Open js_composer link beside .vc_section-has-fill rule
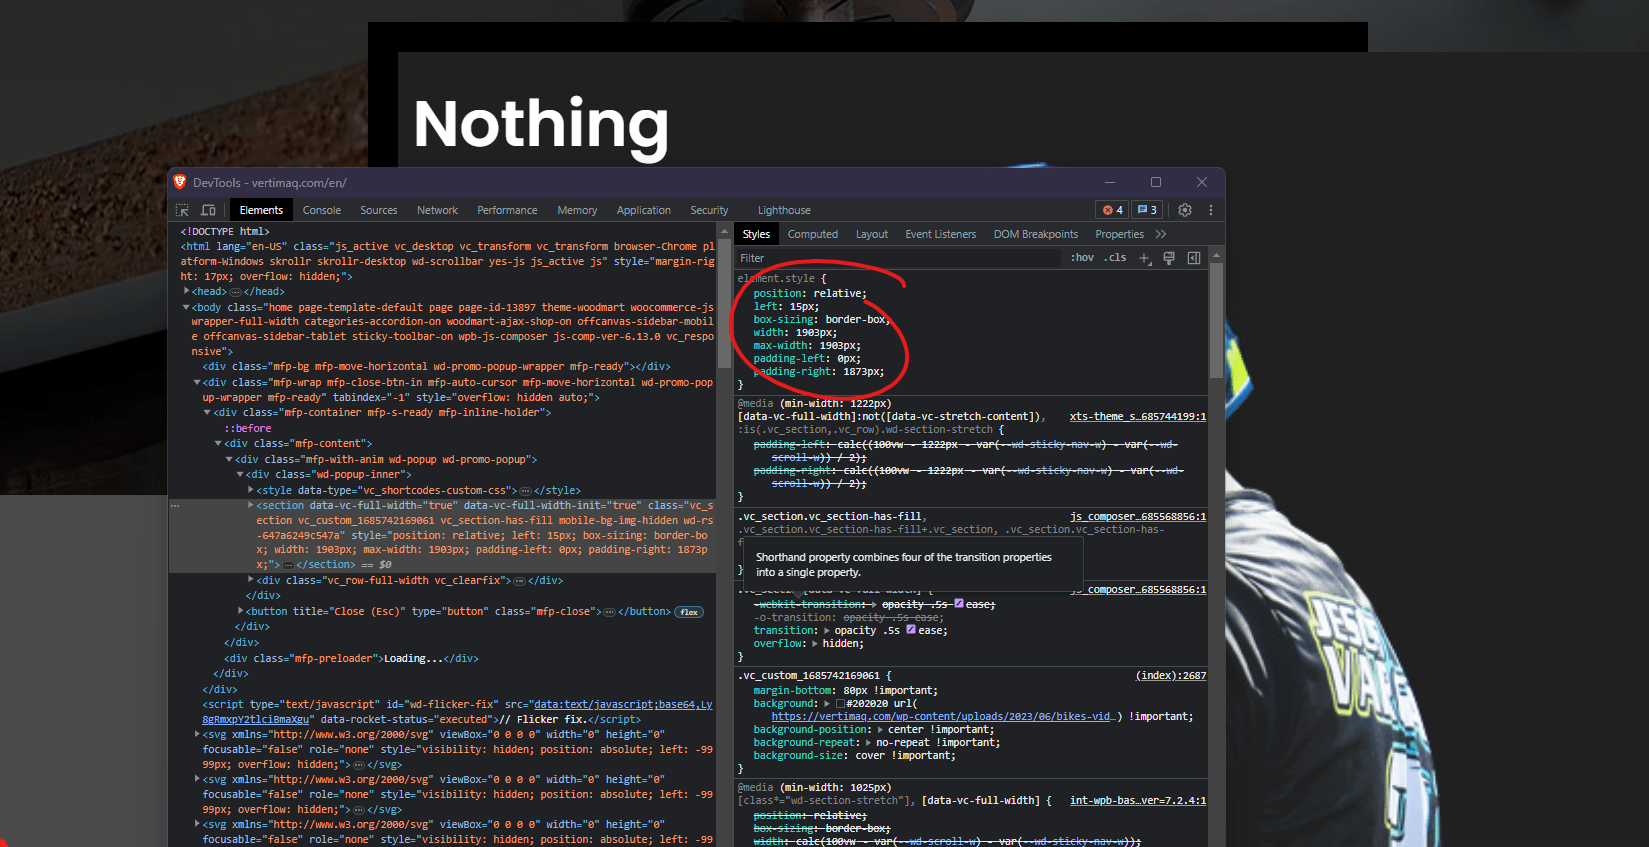 pos(1138,516)
